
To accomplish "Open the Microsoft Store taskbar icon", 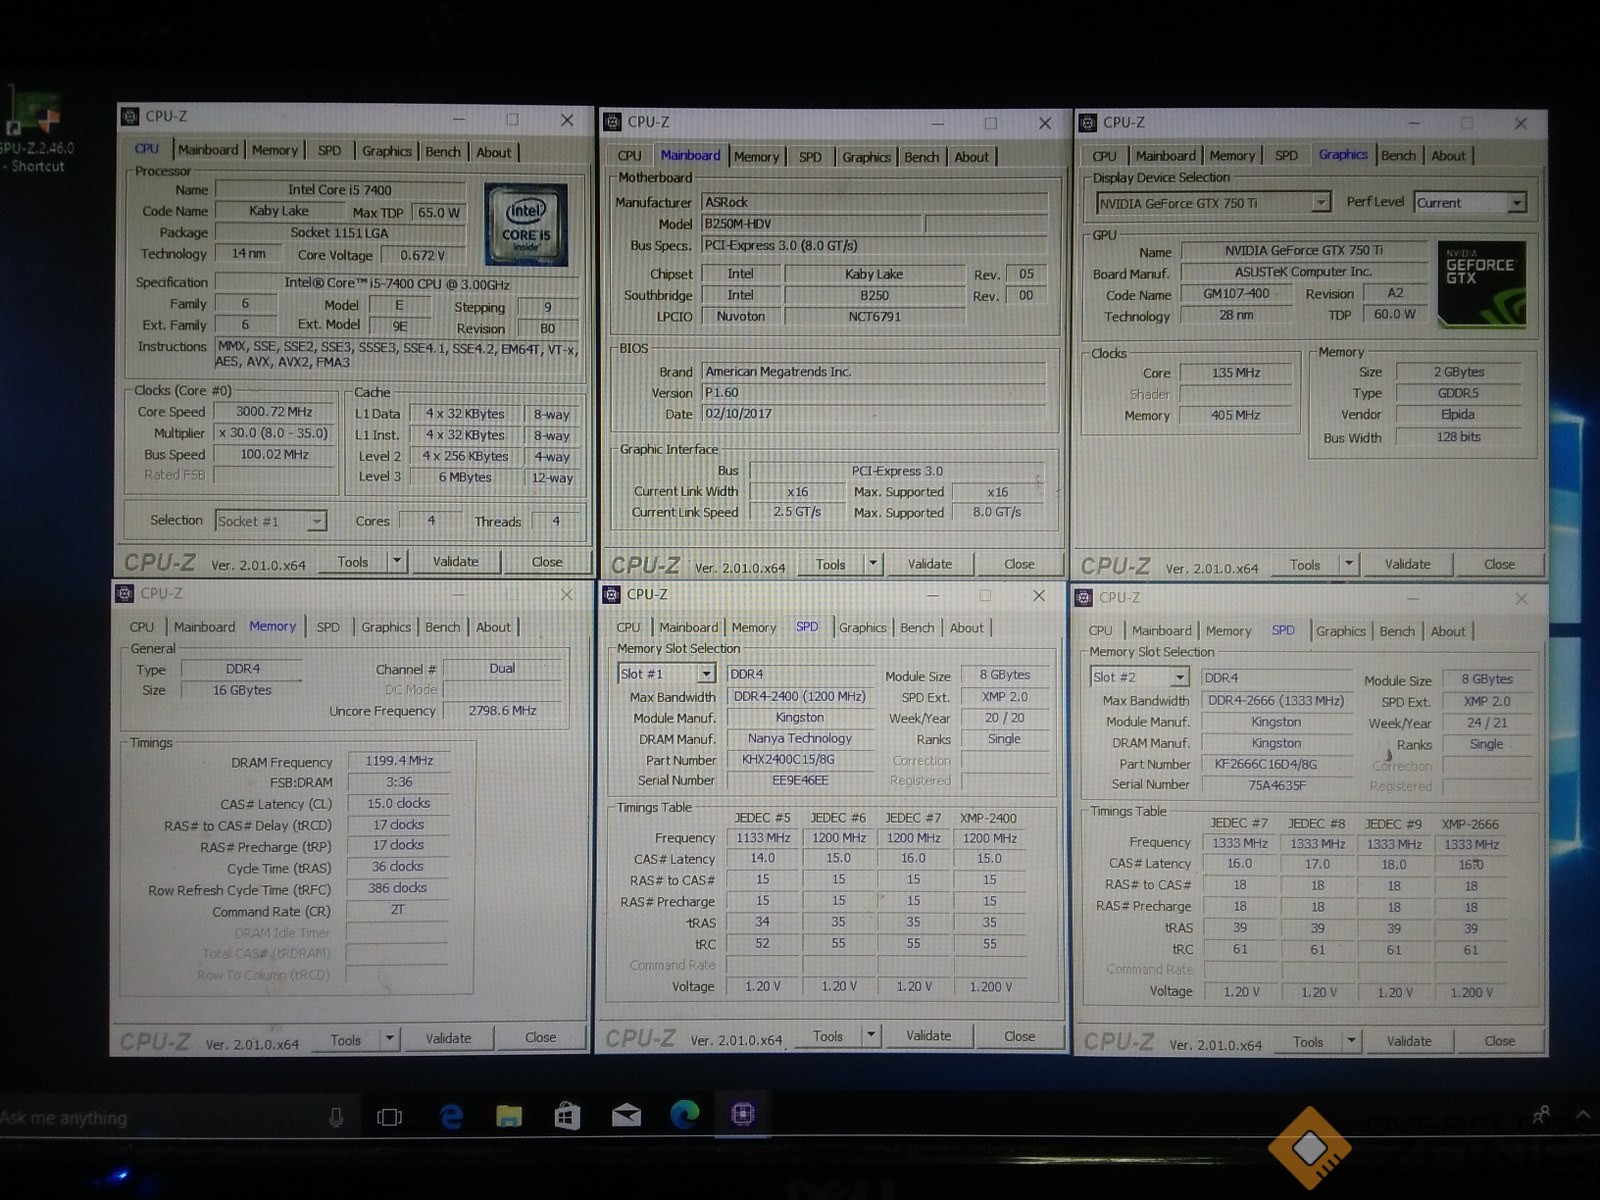I will point(567,1115).
